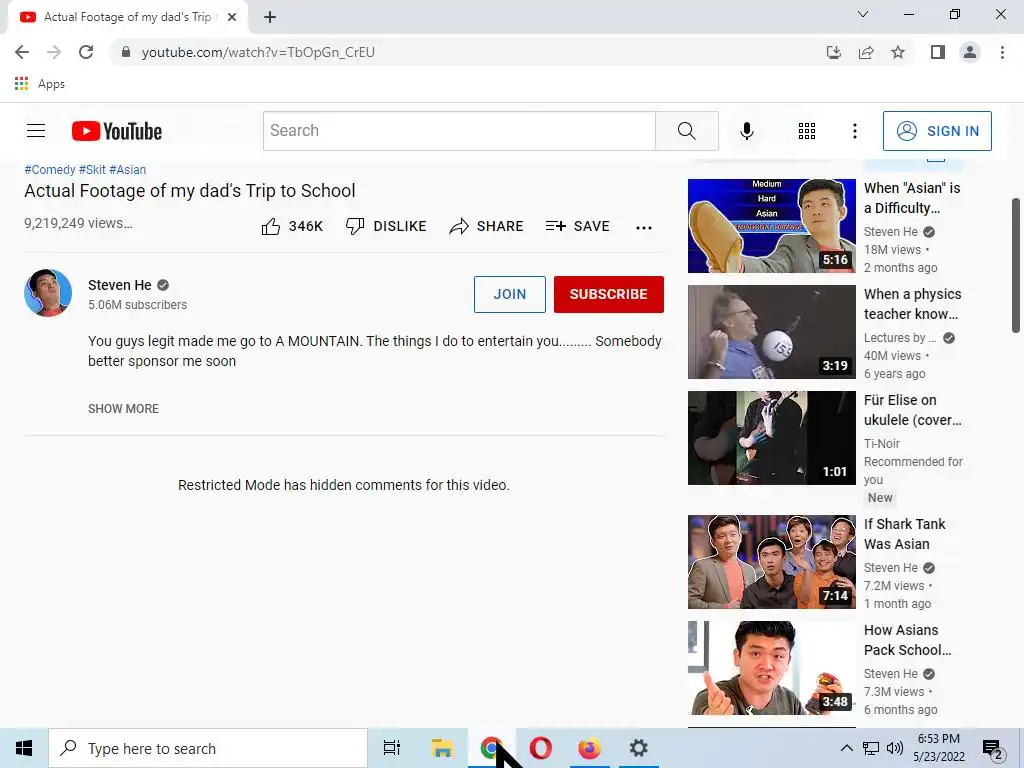Open more actions ellipsis under video
The width and height of the screenshot is (1024, 768).
point(644,227)
